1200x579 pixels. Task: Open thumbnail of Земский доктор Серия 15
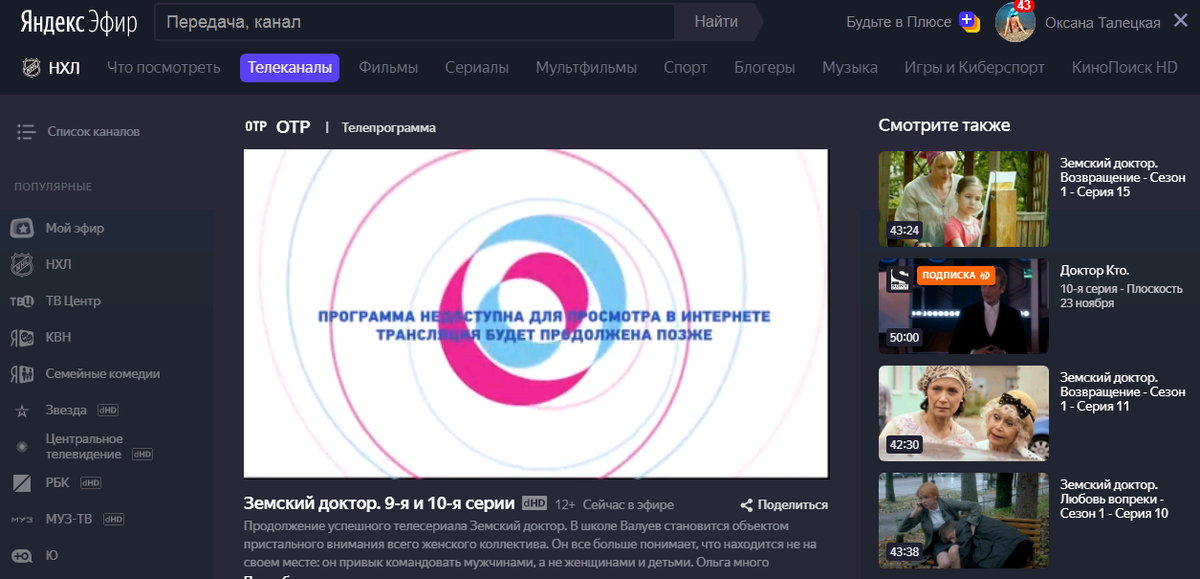(964, 199)
